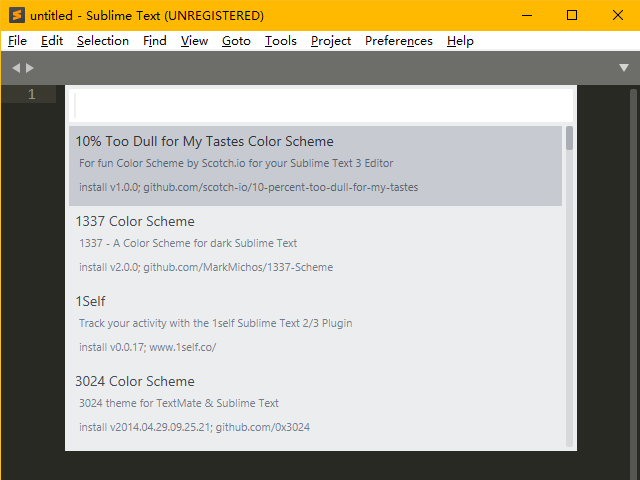Open the tab list dropdown arrow
This screenshot has height=480, width=640.
tap(624, 68)
